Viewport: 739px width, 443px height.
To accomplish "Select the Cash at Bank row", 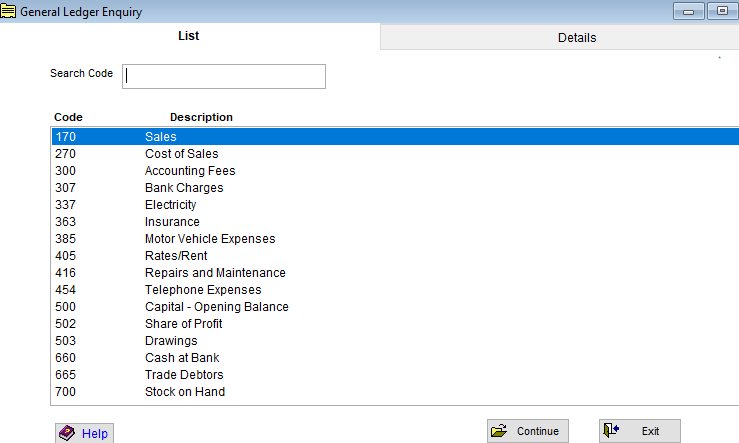I will coord(182,358).
